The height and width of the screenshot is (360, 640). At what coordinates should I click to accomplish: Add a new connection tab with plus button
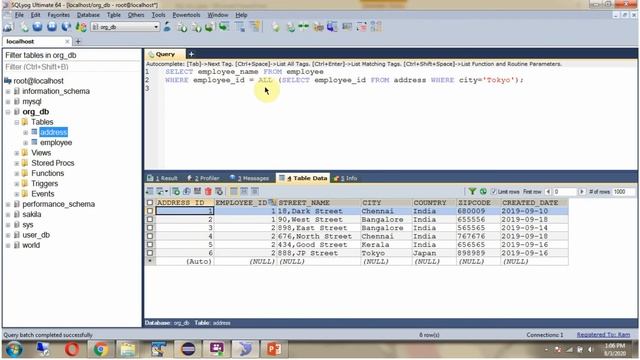click(78, 42)
